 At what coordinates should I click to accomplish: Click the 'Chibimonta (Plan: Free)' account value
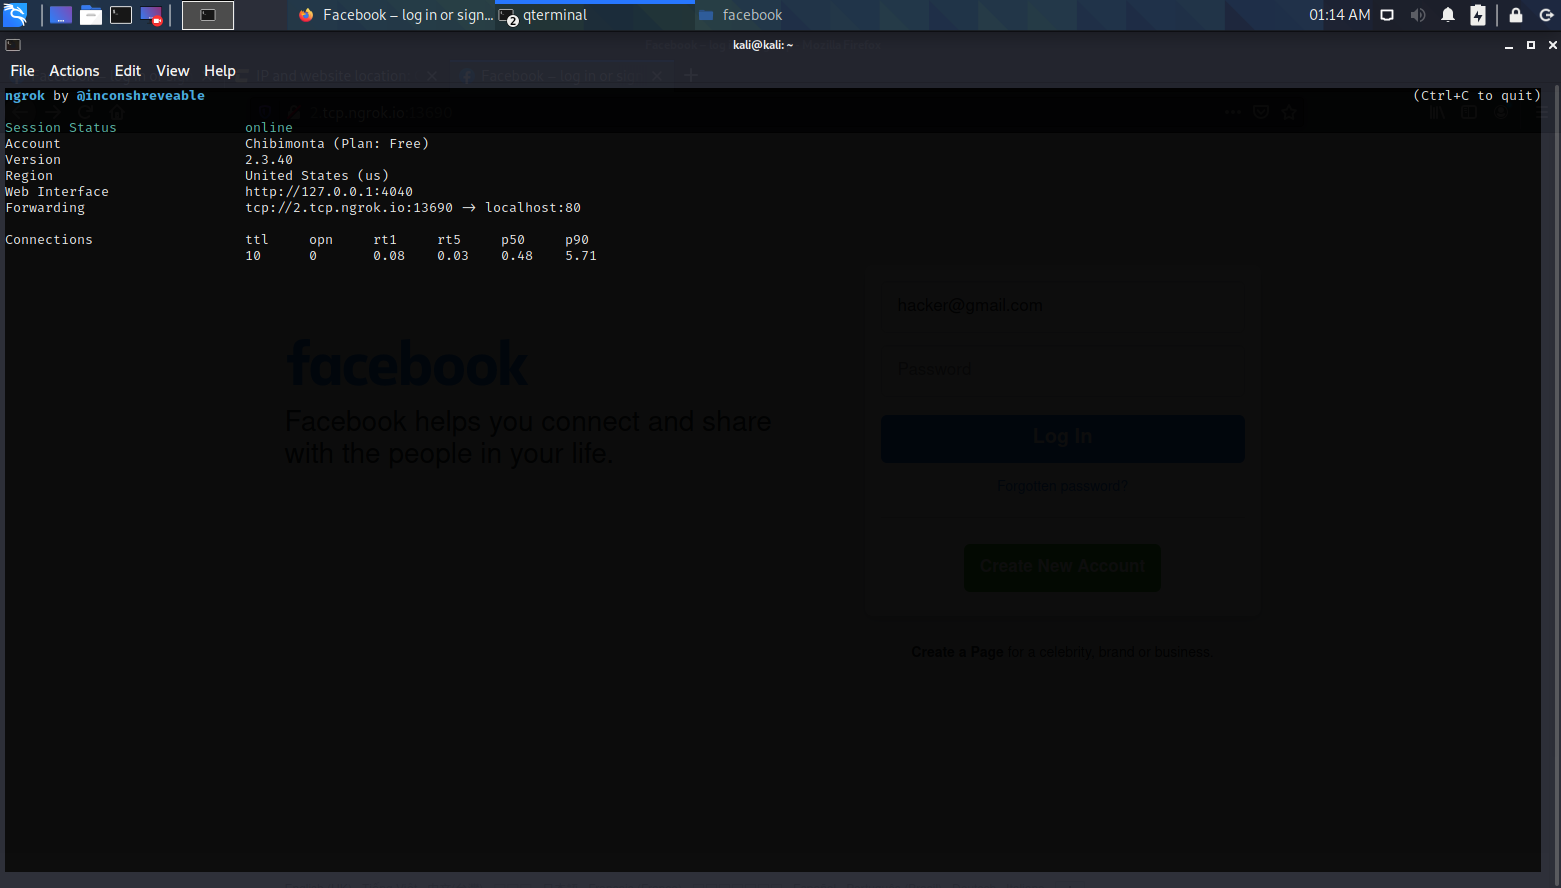pyautogui.click(x=337, y=144)
